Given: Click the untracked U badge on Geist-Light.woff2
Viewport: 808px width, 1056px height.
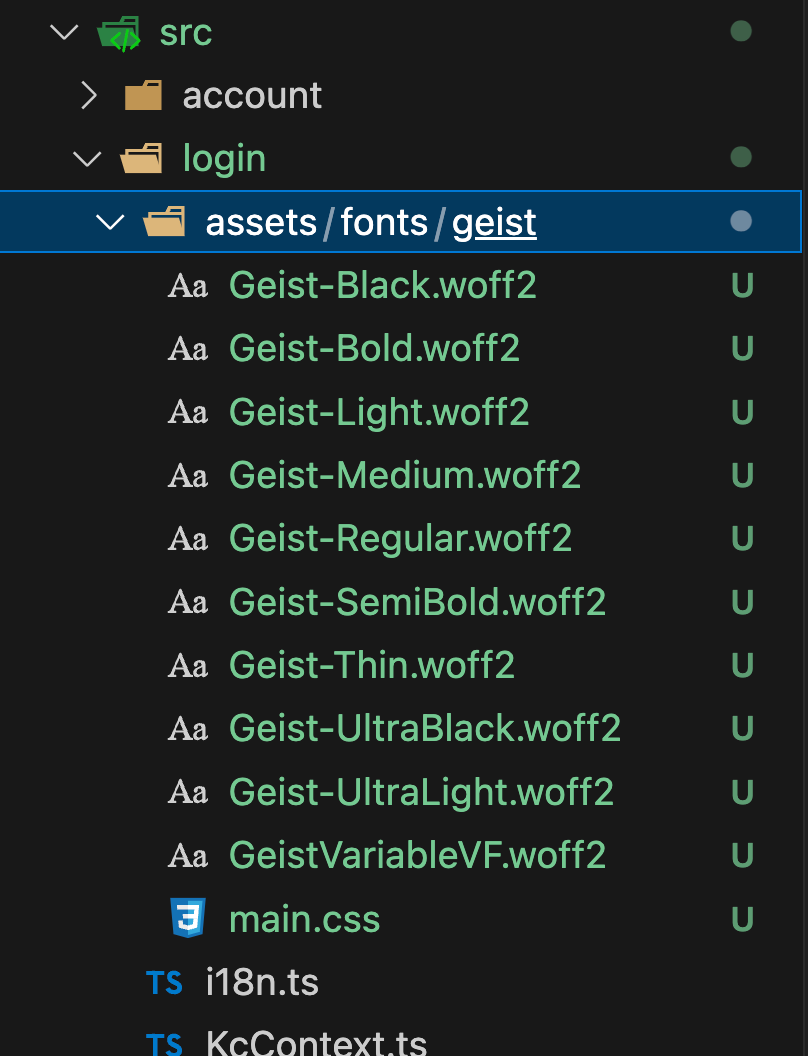Looking at the screenshot, I should pos(742,412).
